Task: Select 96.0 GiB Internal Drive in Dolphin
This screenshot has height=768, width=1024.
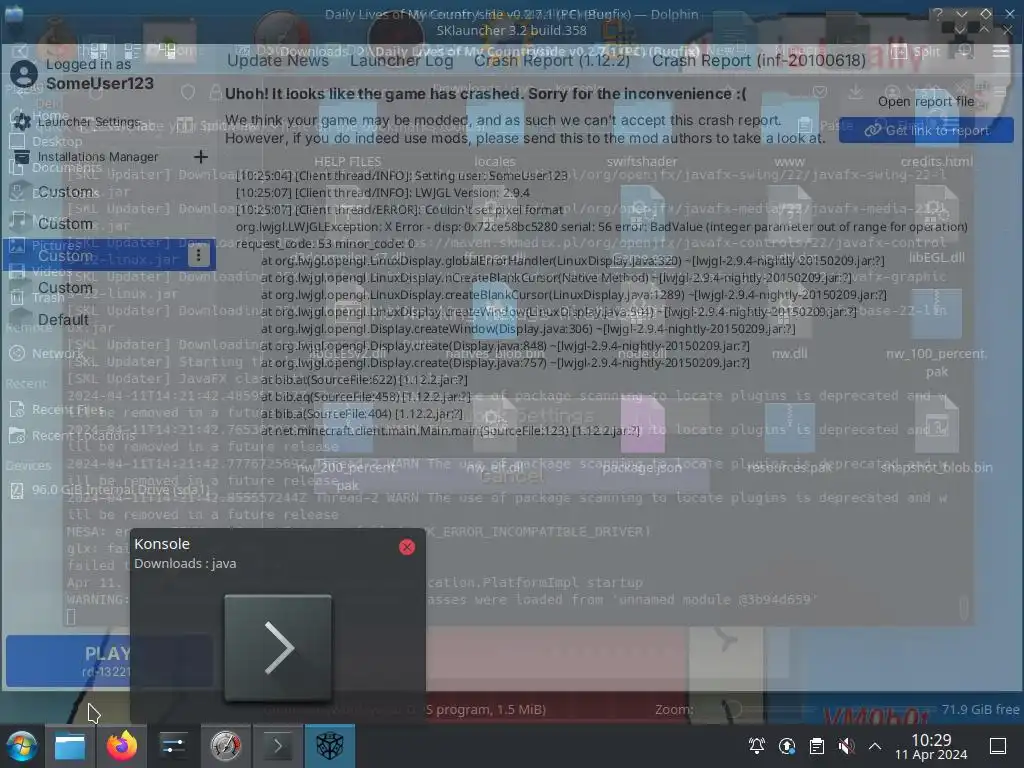Action: [x=110, y=490]
